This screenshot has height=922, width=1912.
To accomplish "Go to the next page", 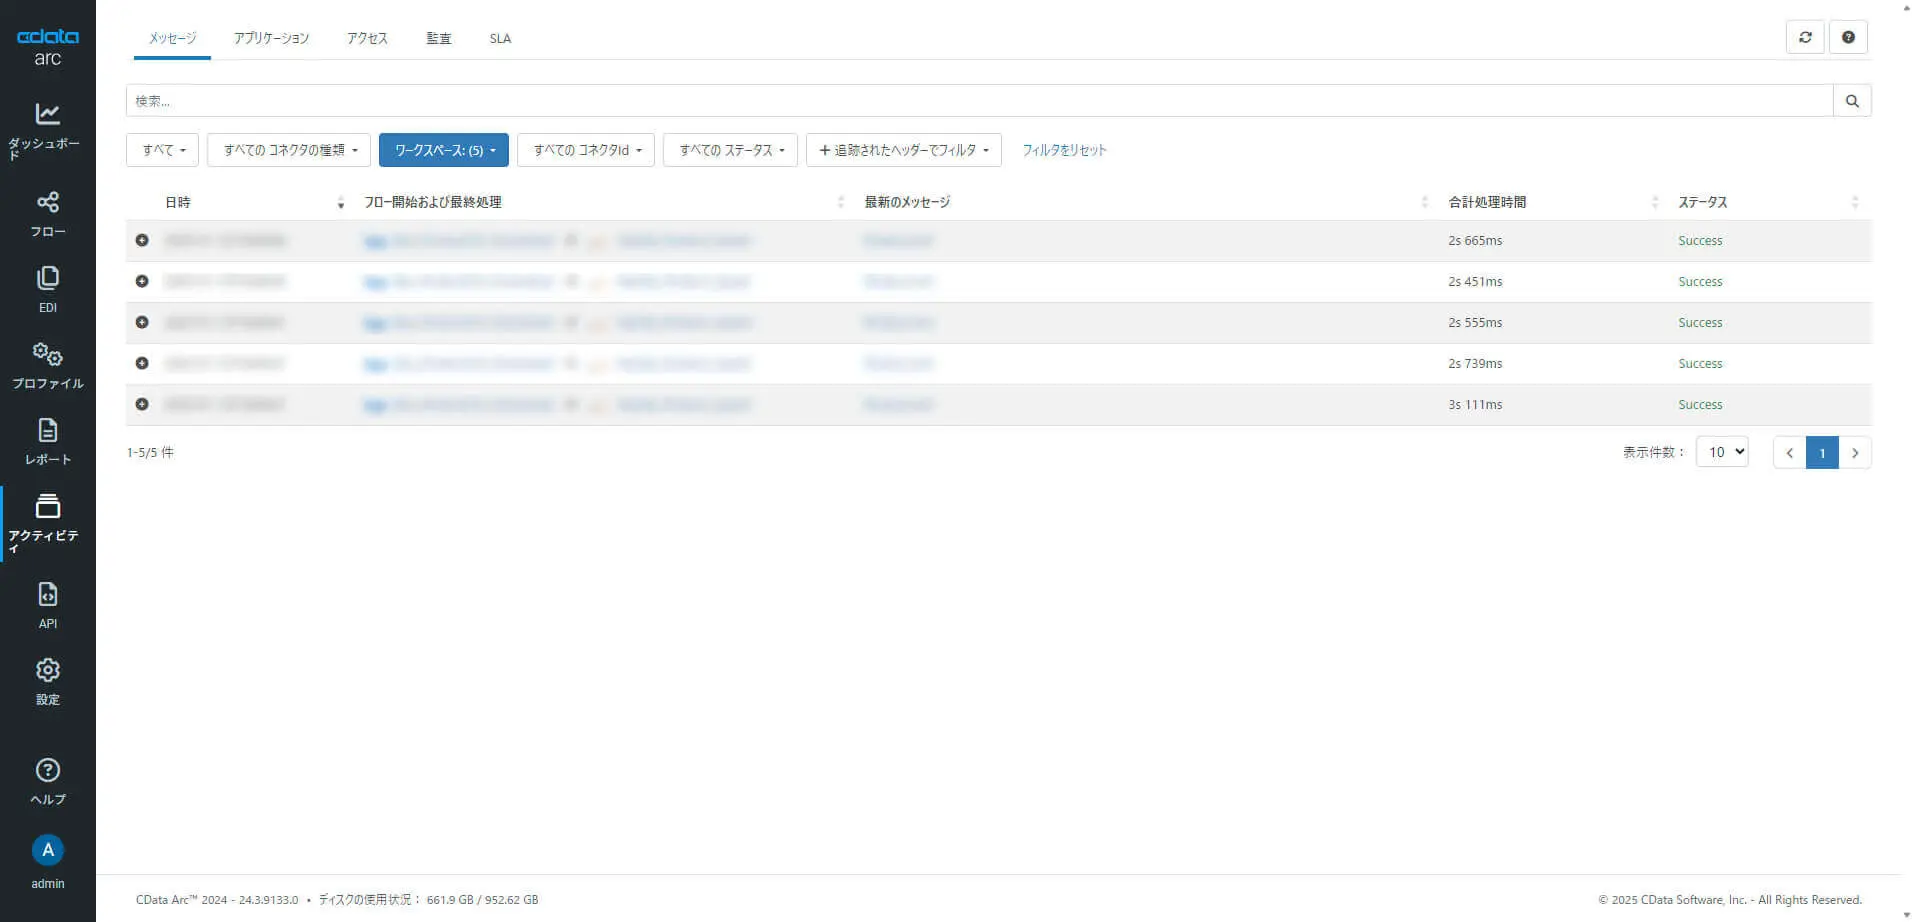I will pyautogui.click(x=1855, y=452).
